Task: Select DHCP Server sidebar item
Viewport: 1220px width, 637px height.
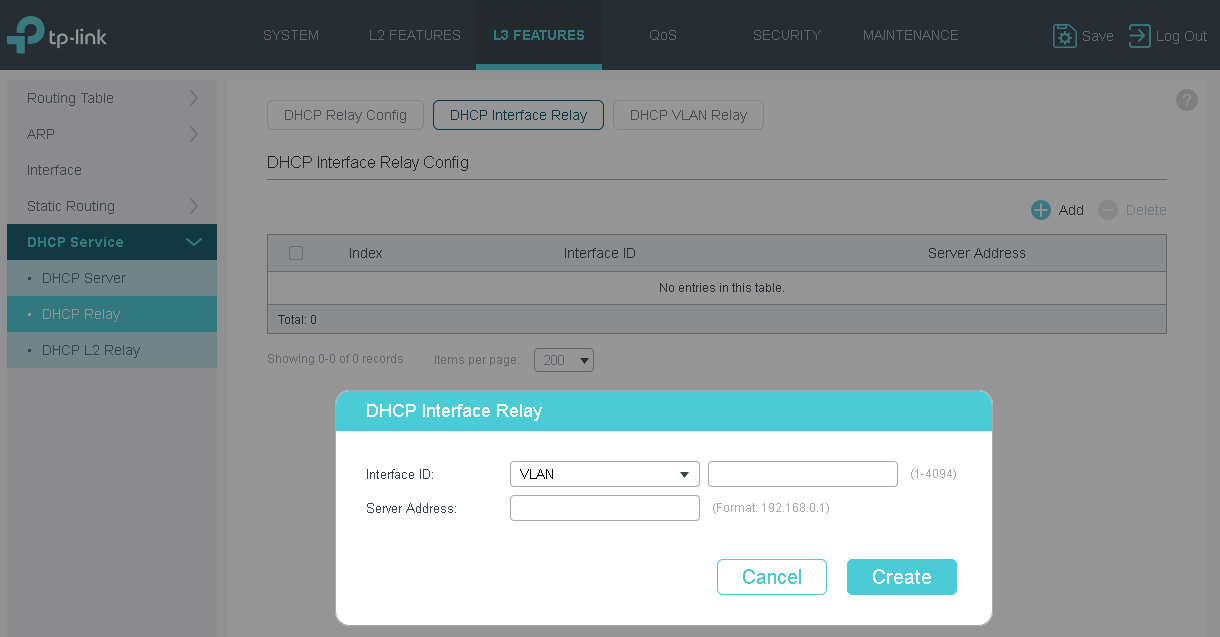Action: tap(112, 278)
